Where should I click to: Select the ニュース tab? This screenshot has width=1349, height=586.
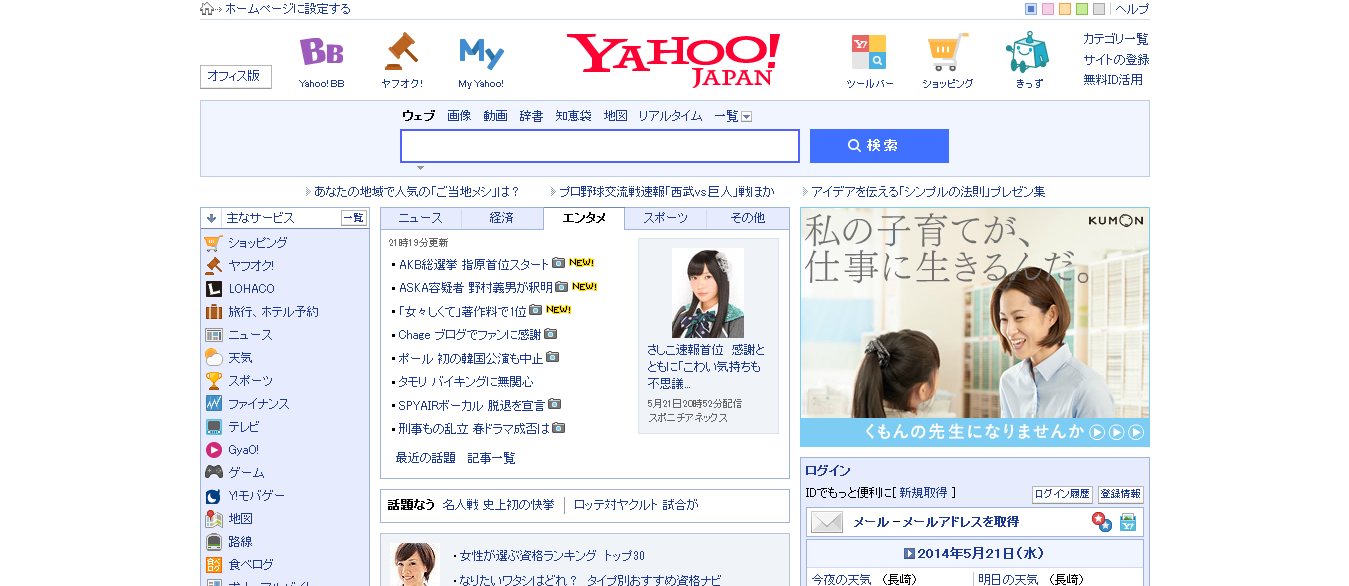point(420,218)
